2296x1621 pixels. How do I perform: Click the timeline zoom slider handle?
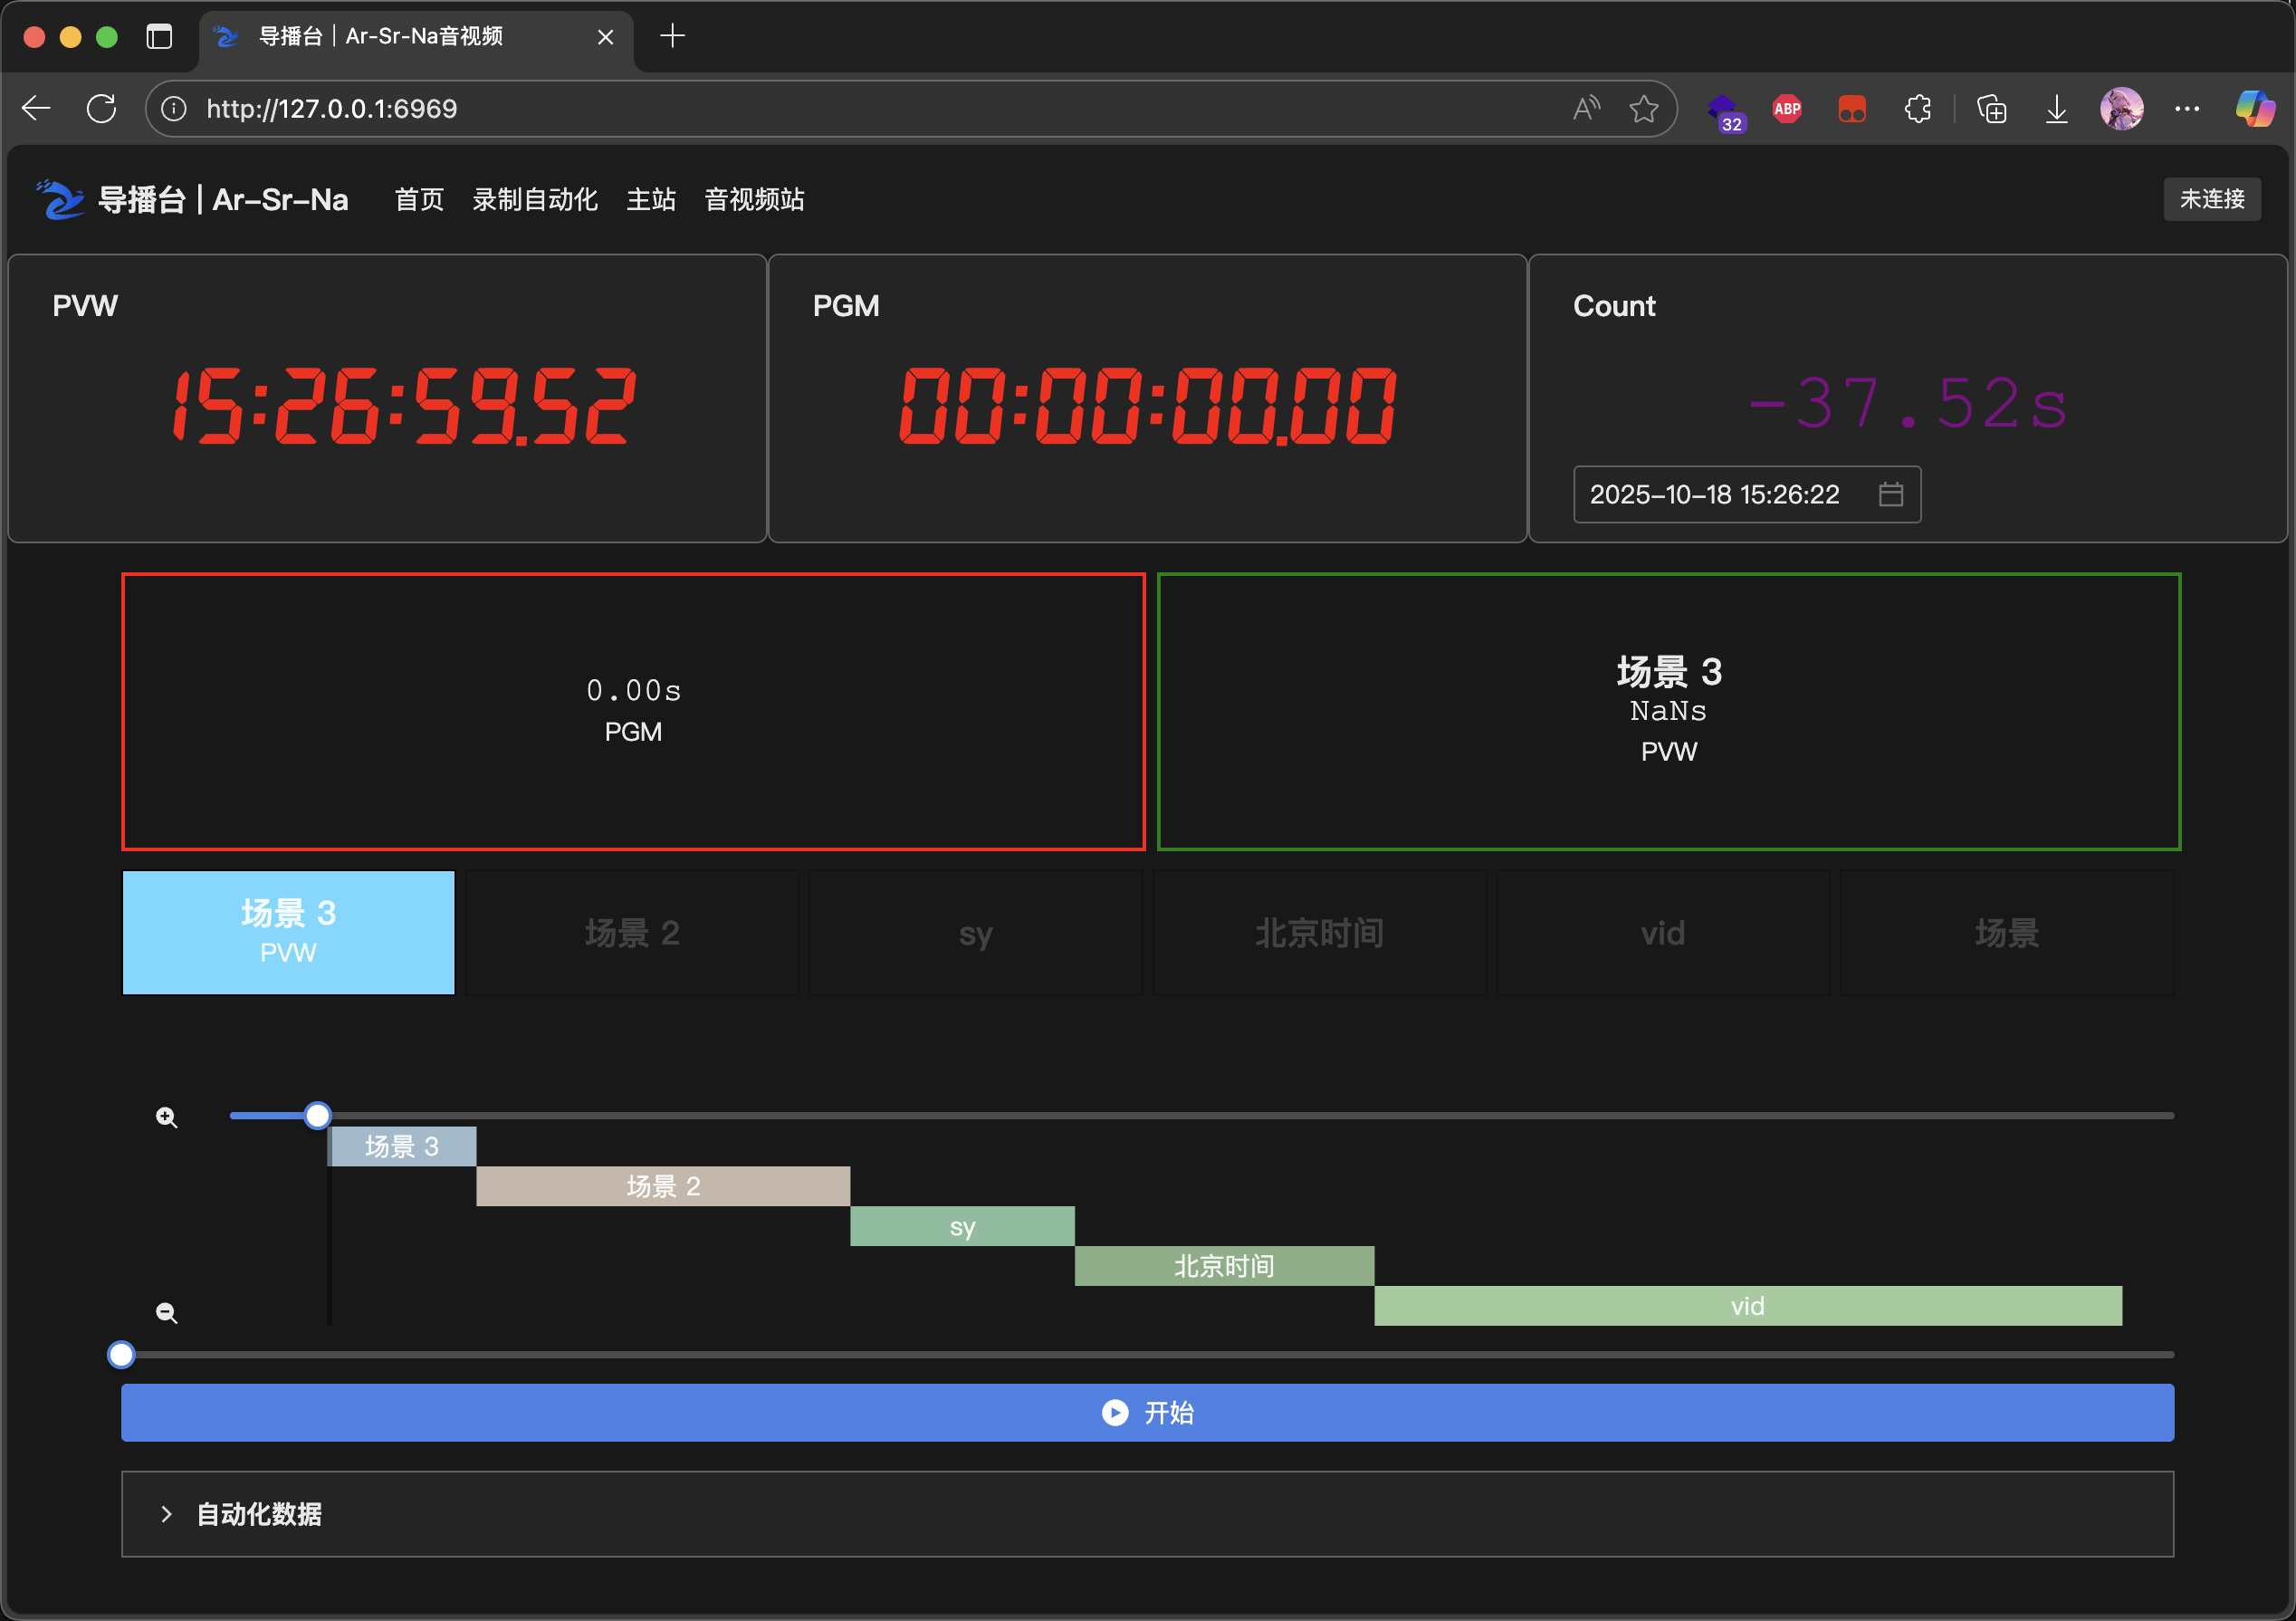coord(317,1115)
